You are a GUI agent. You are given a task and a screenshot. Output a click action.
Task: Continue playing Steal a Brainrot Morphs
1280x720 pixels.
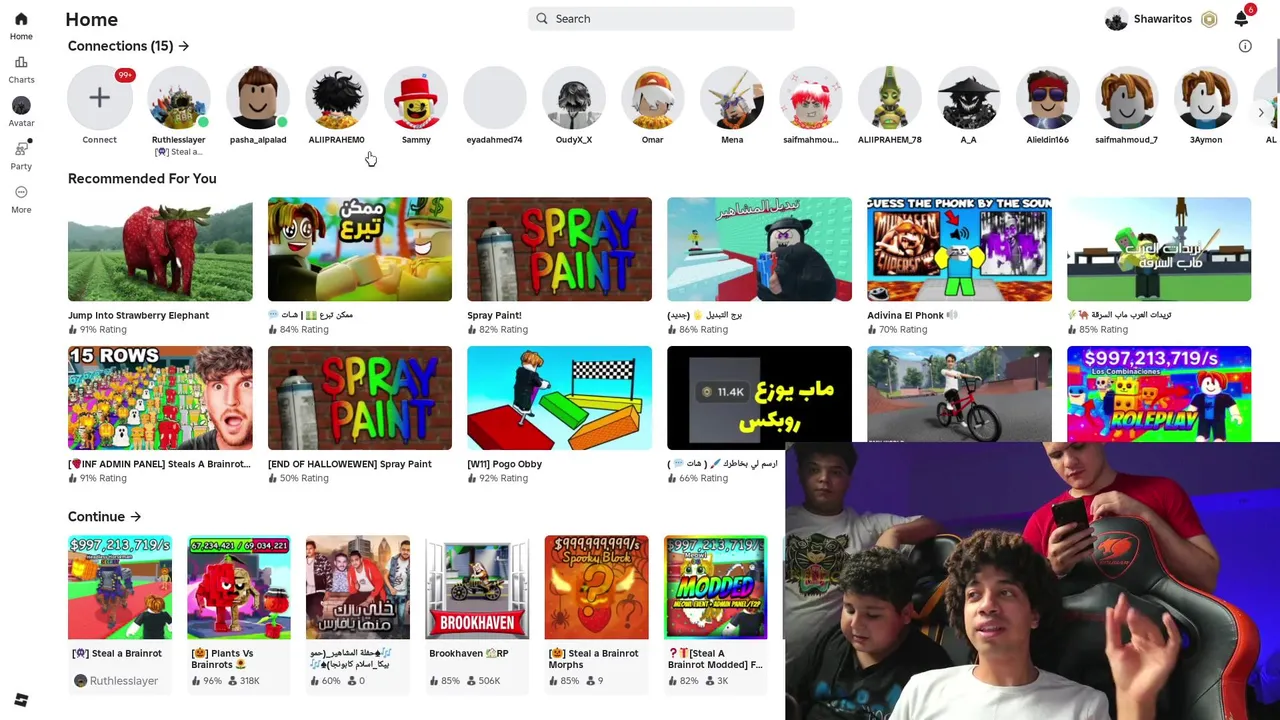click(x=596, y=587)
